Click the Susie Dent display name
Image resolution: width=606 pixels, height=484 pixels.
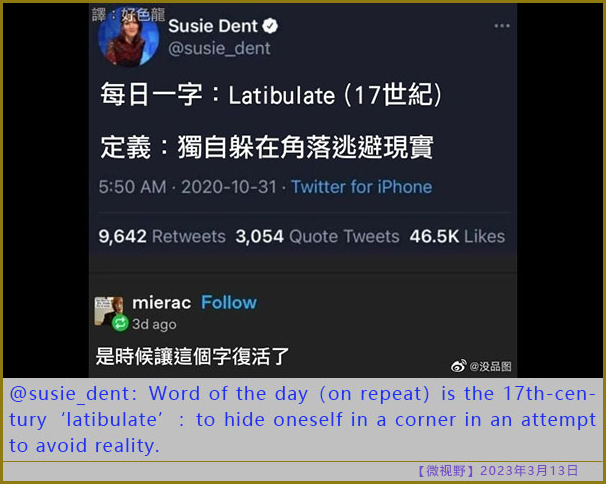[x=213, y=26]
